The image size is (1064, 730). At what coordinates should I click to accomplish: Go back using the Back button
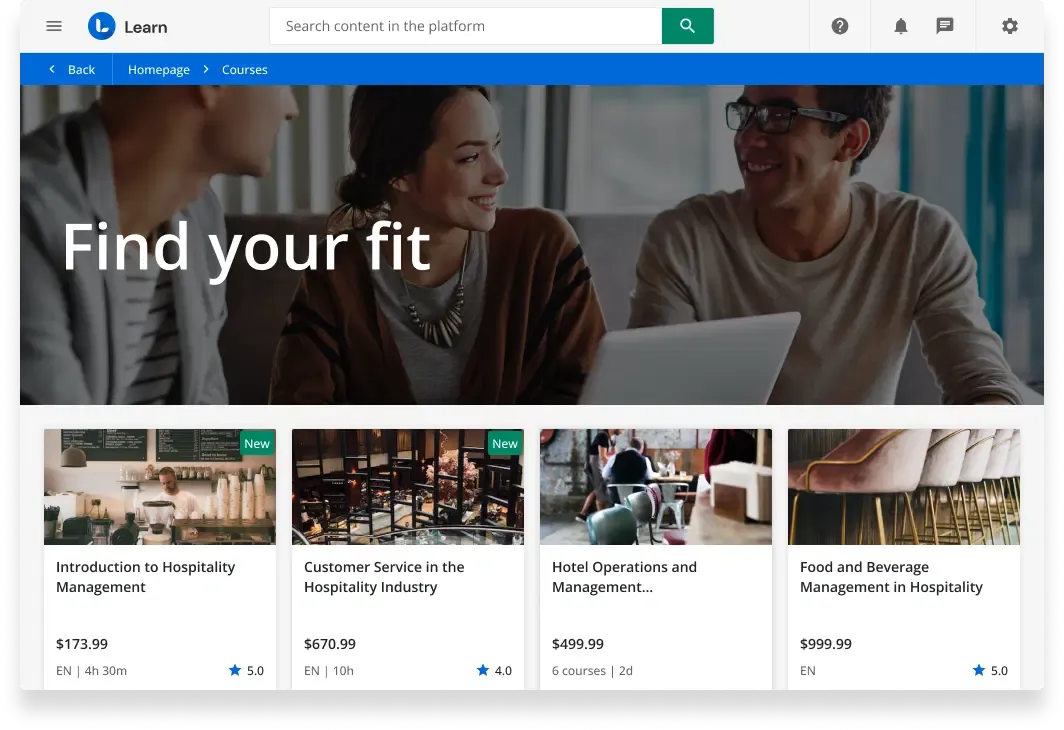[72, 70]
